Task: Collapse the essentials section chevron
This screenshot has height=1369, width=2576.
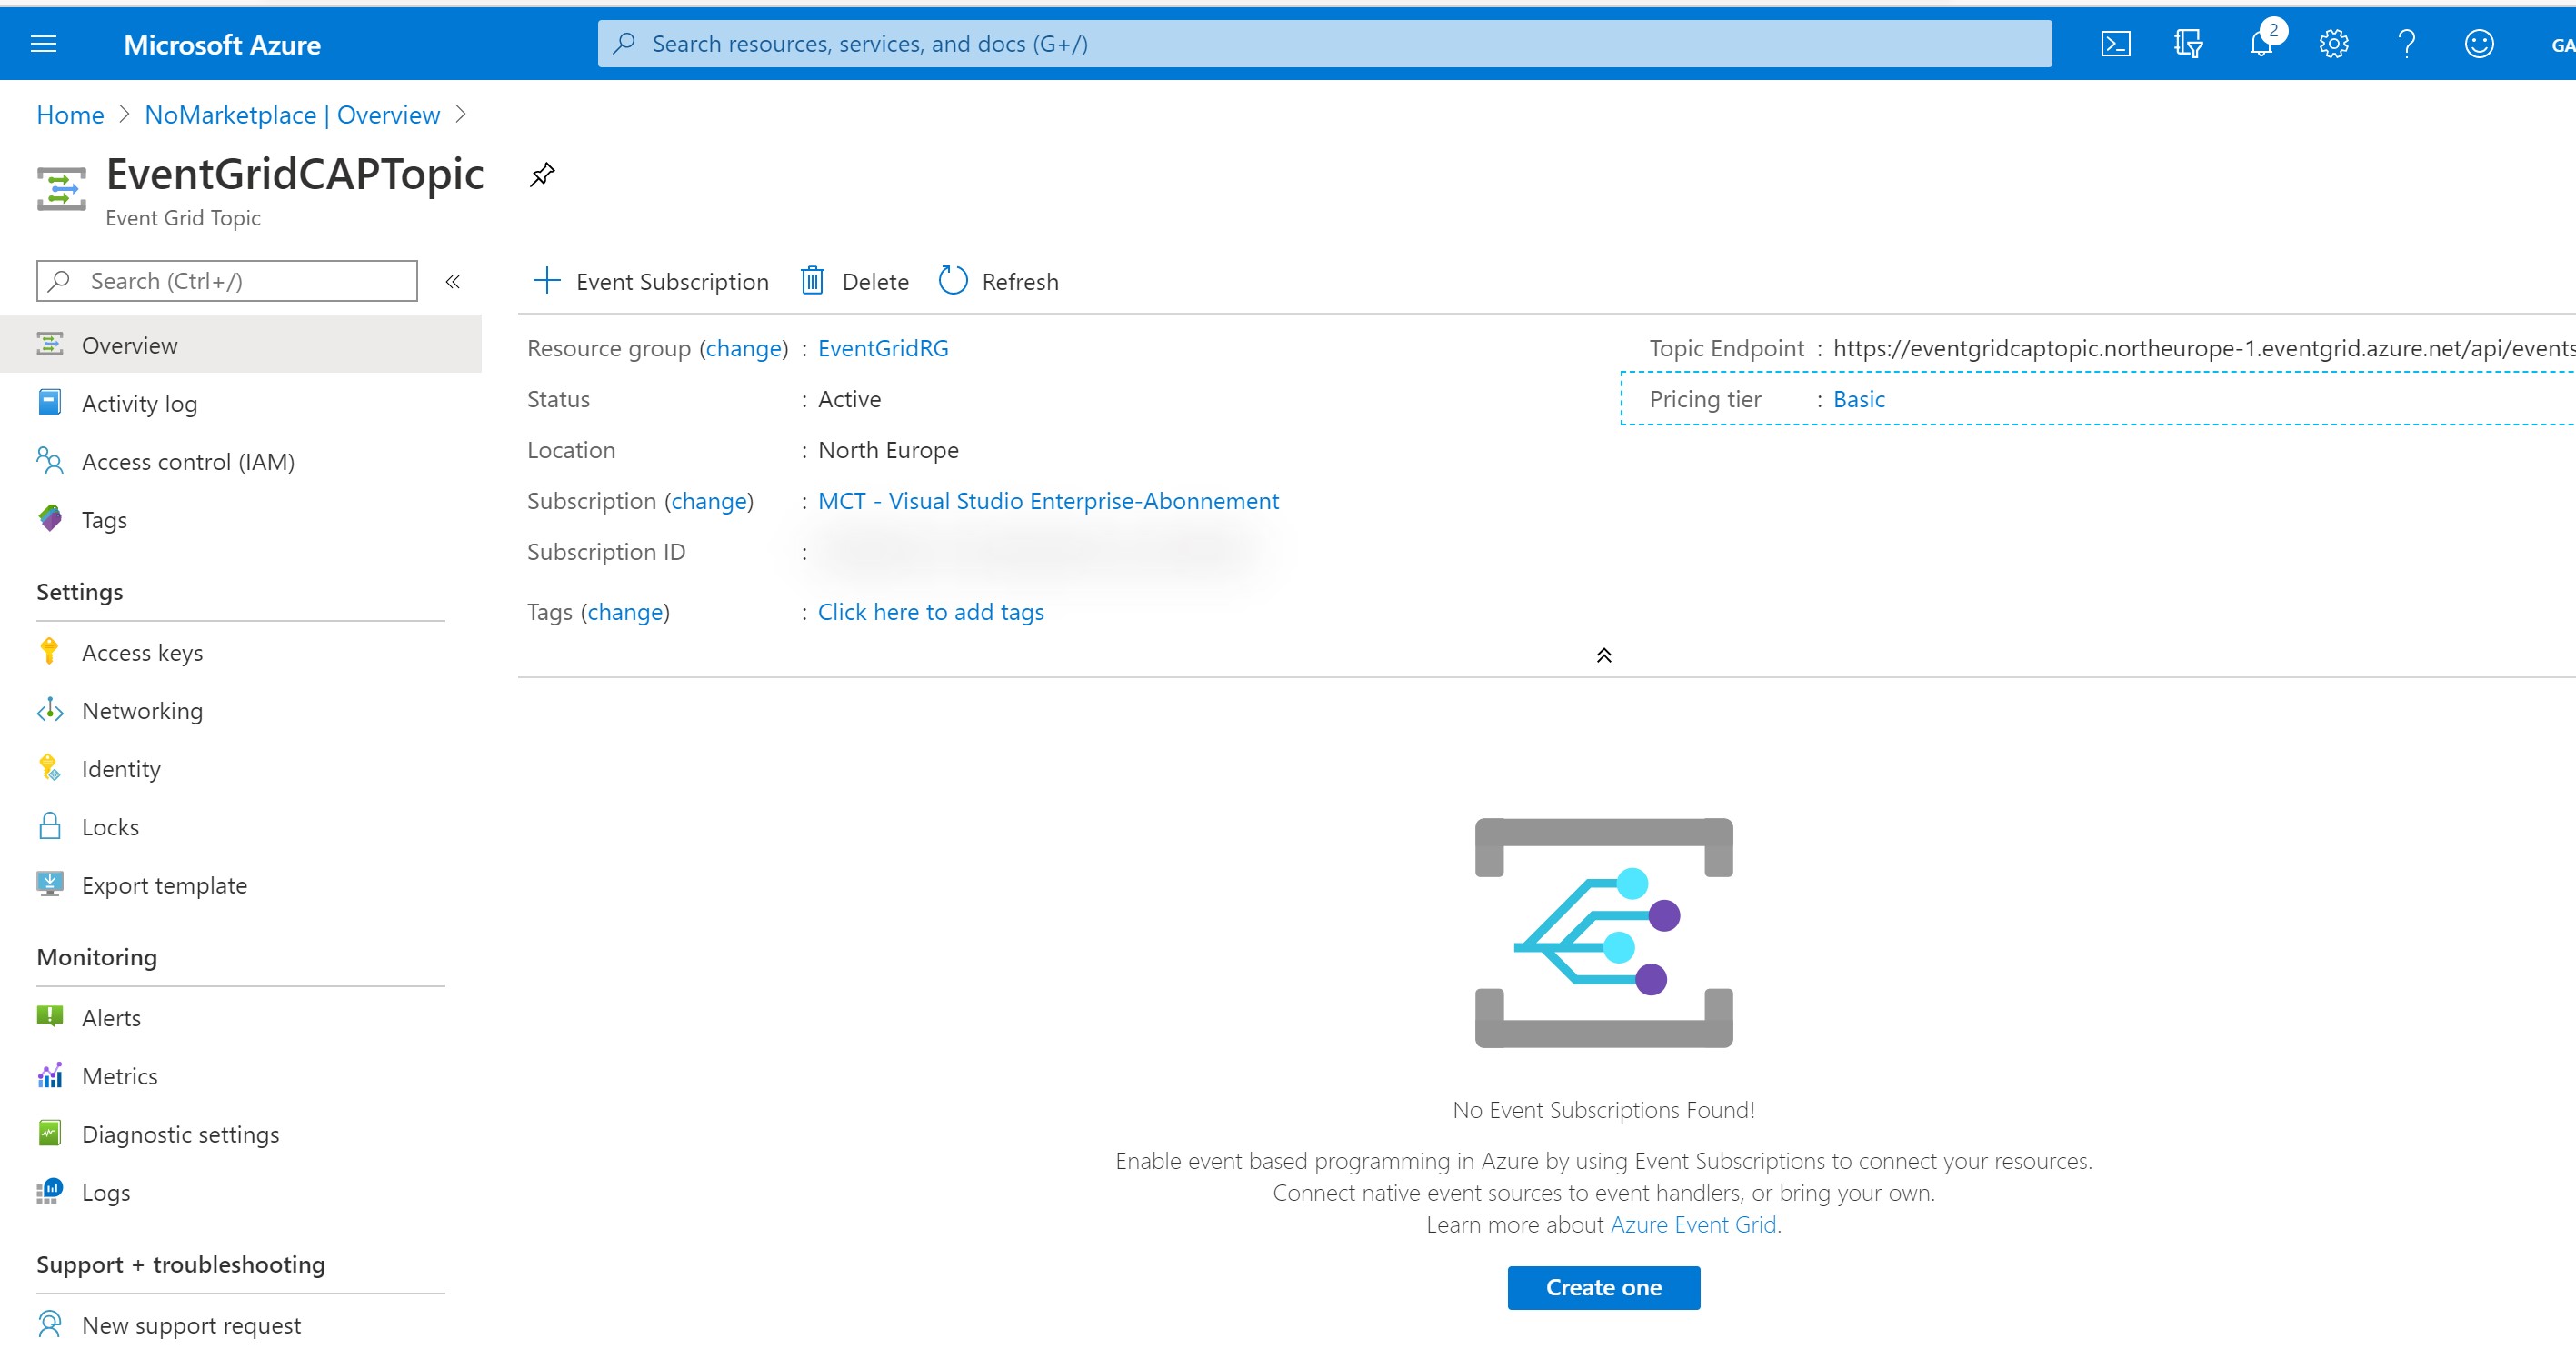Action: (1603, 655)
